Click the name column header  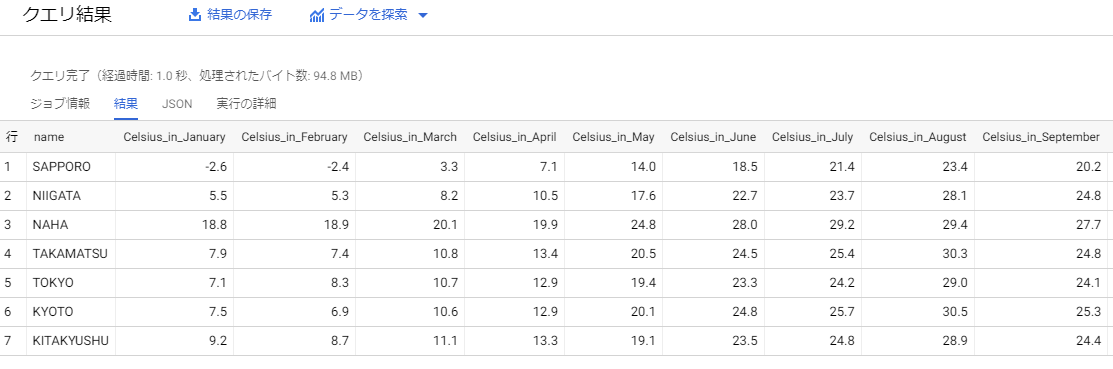[x=49, y=136]
